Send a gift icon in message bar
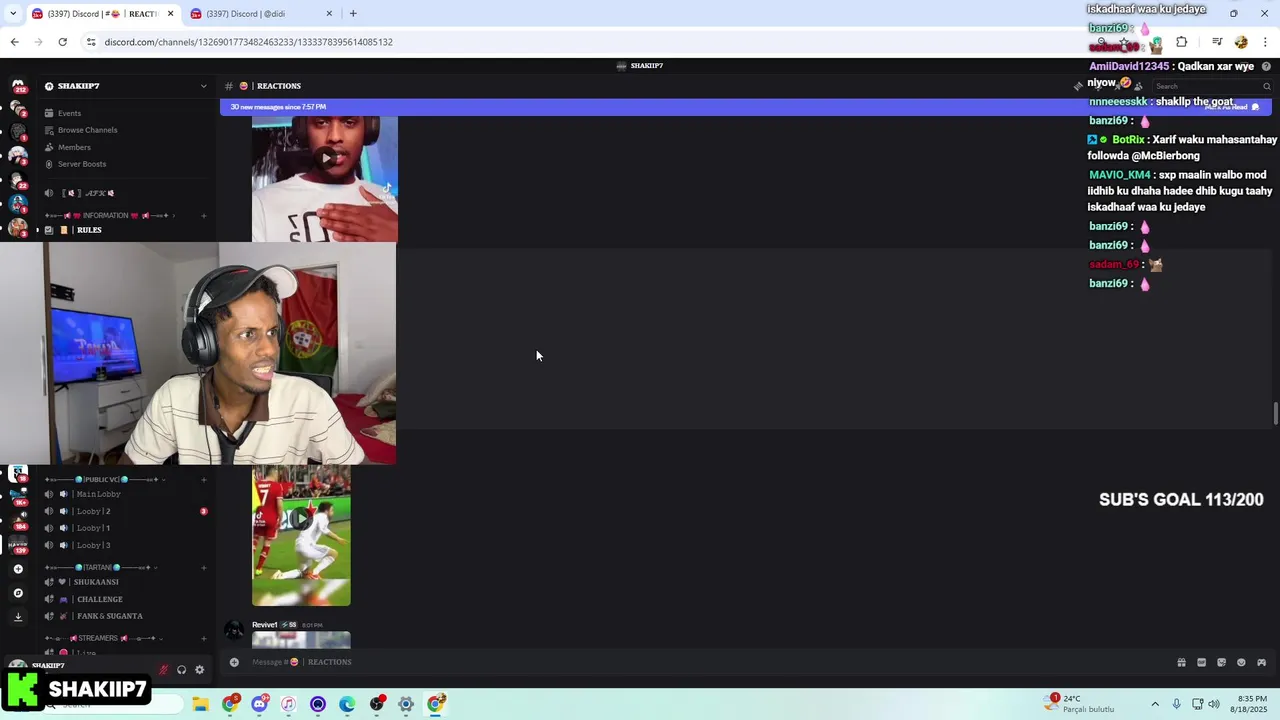Screen dimensions: 1280x720 pos(1181,662)
